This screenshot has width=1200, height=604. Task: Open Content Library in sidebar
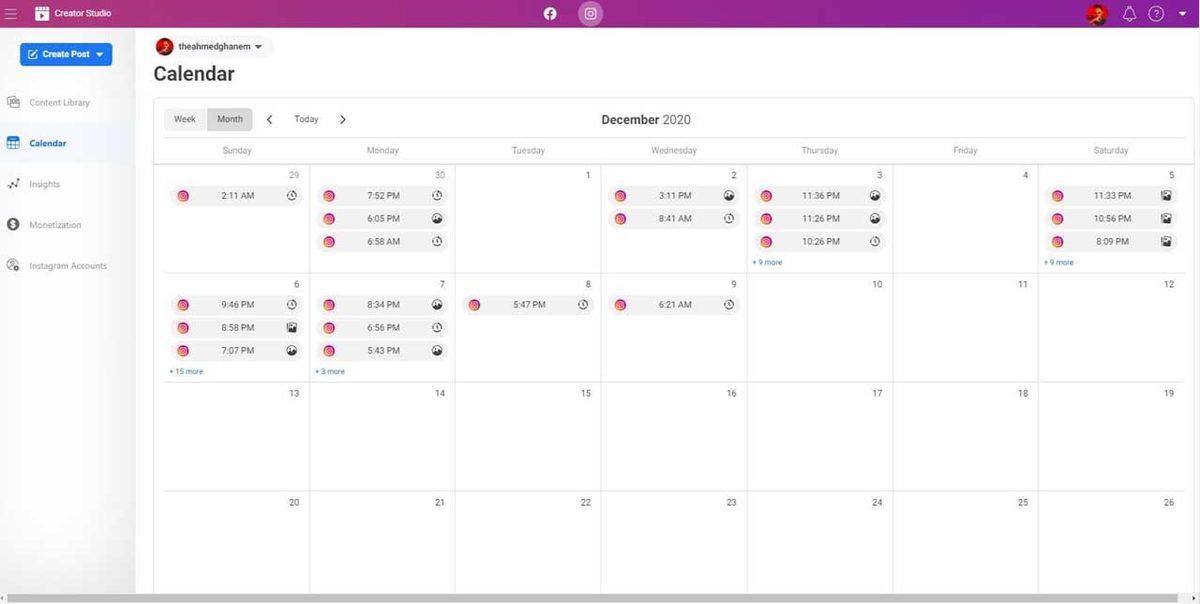59,103
